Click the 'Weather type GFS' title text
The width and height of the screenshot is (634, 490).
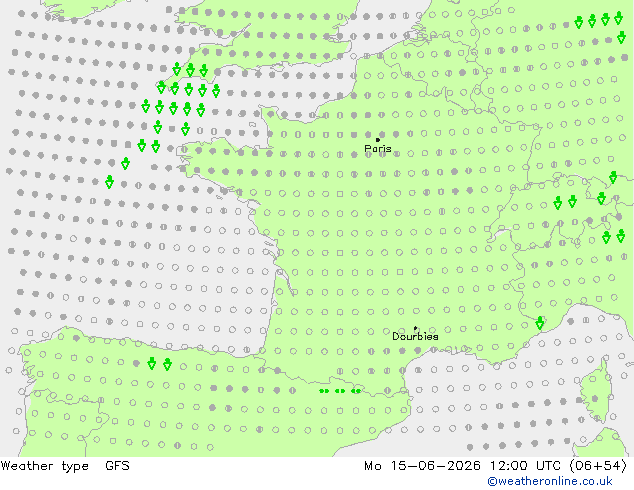(65, 466)
